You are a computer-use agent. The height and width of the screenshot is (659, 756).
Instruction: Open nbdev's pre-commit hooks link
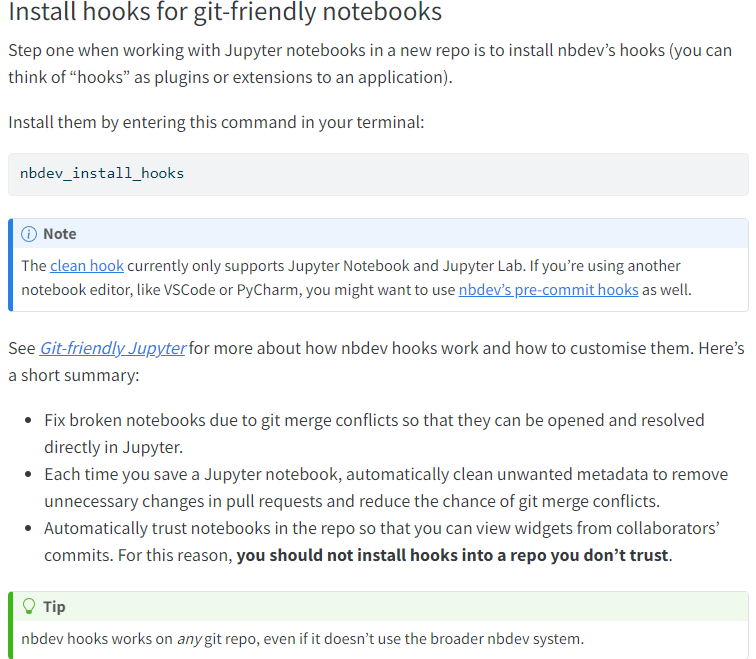coord(548,290)
